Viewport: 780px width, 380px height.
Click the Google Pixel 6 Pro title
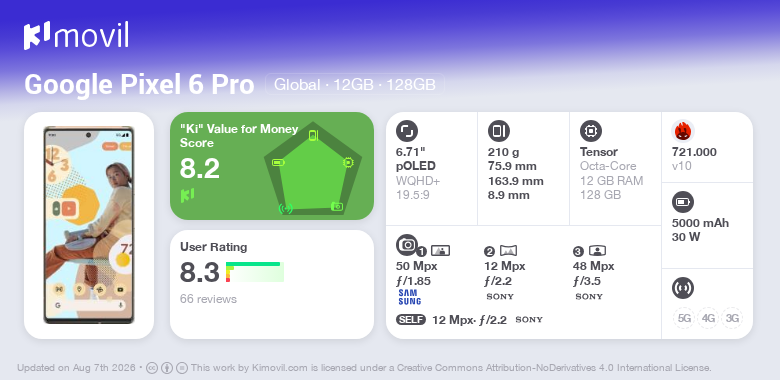pyautogui.click(x=139, y=85)
